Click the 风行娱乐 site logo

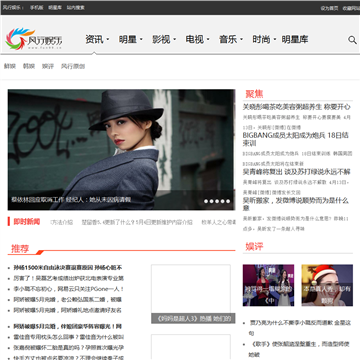[34, 39]
